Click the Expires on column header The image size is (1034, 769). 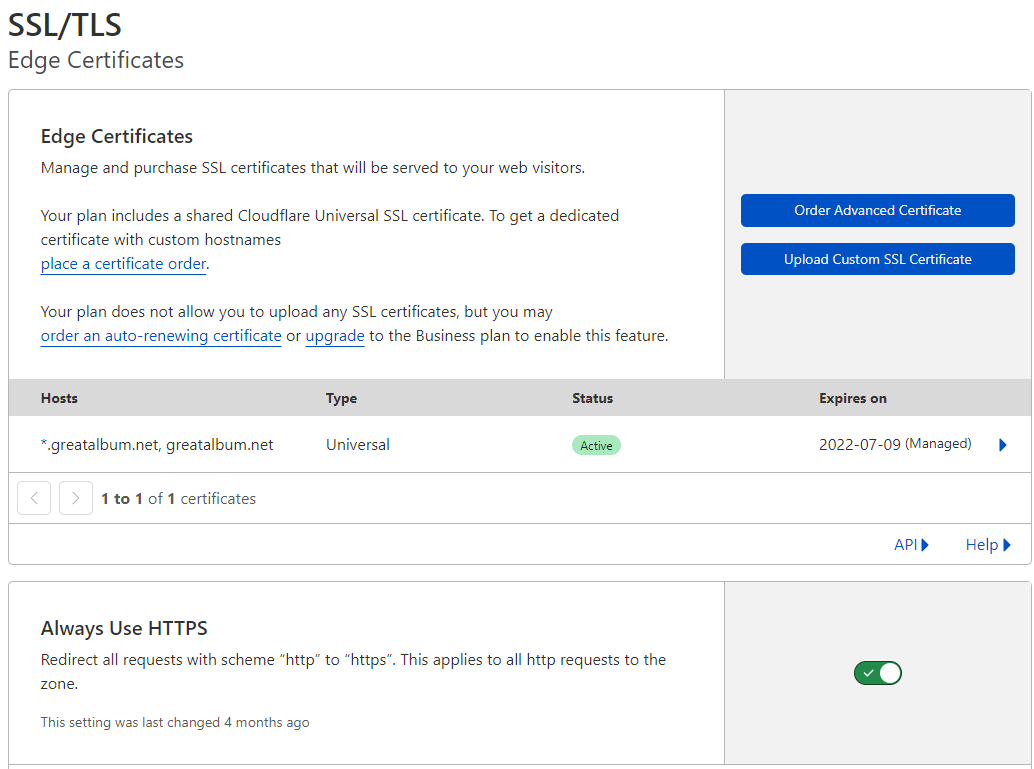tap(852, 398)
